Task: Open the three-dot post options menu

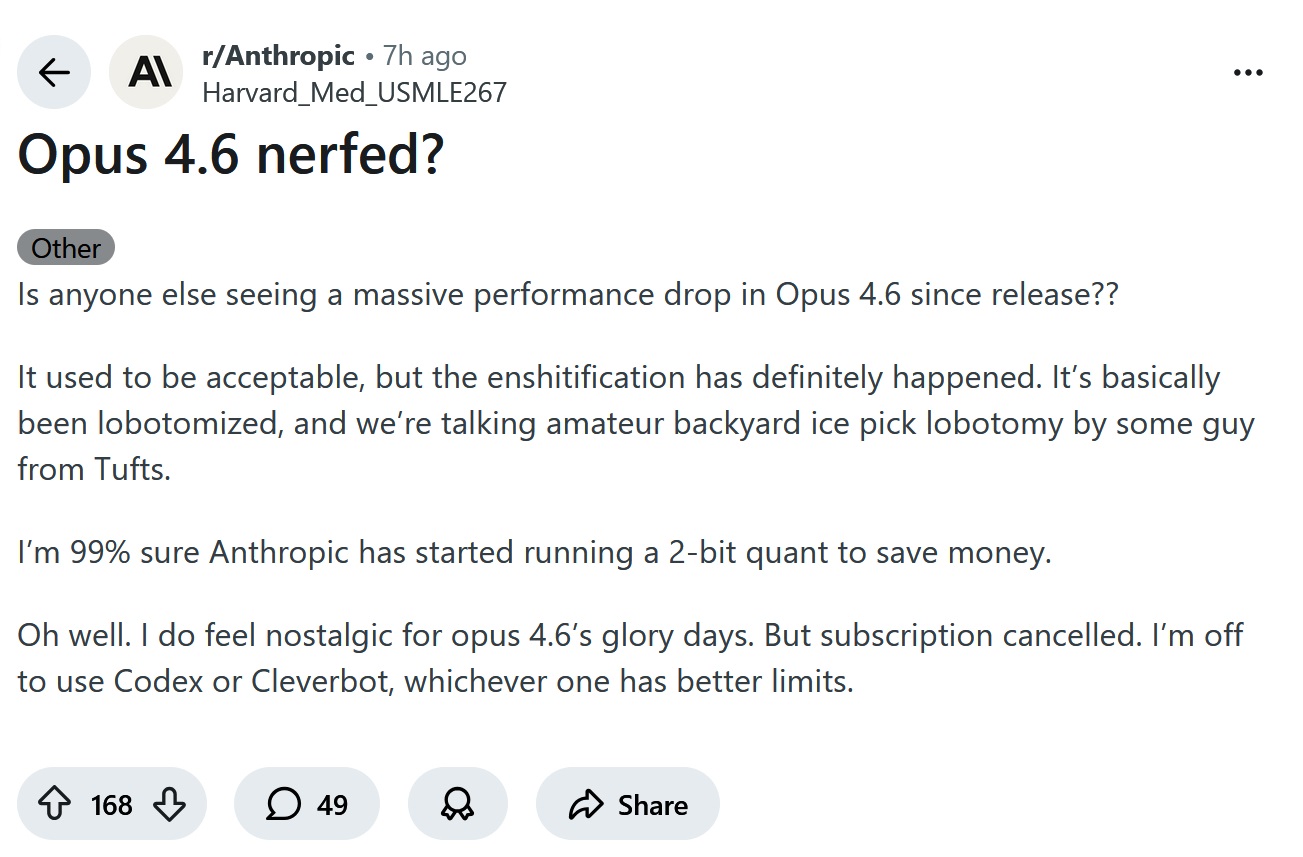Action: (x=1248, y=72)
